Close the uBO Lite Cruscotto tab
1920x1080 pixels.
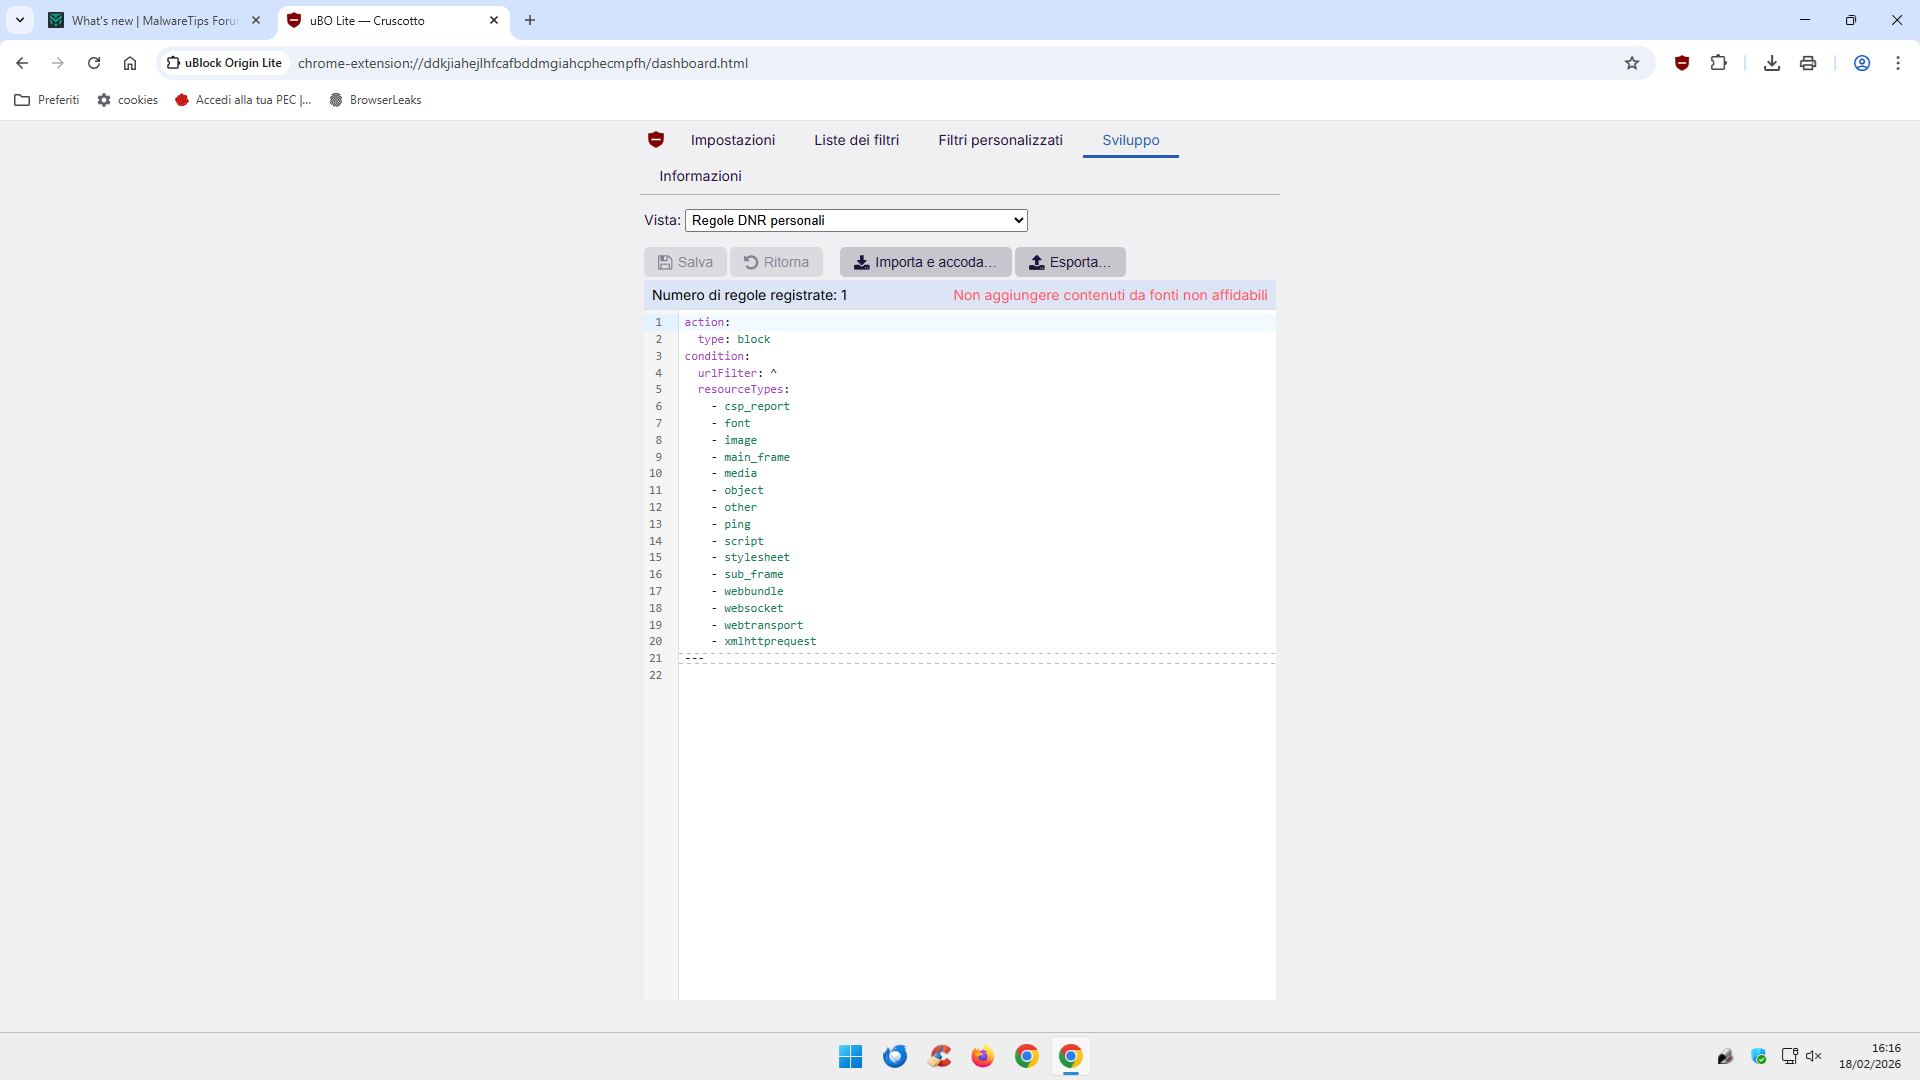pyautogui.click(x=494, y=20)
